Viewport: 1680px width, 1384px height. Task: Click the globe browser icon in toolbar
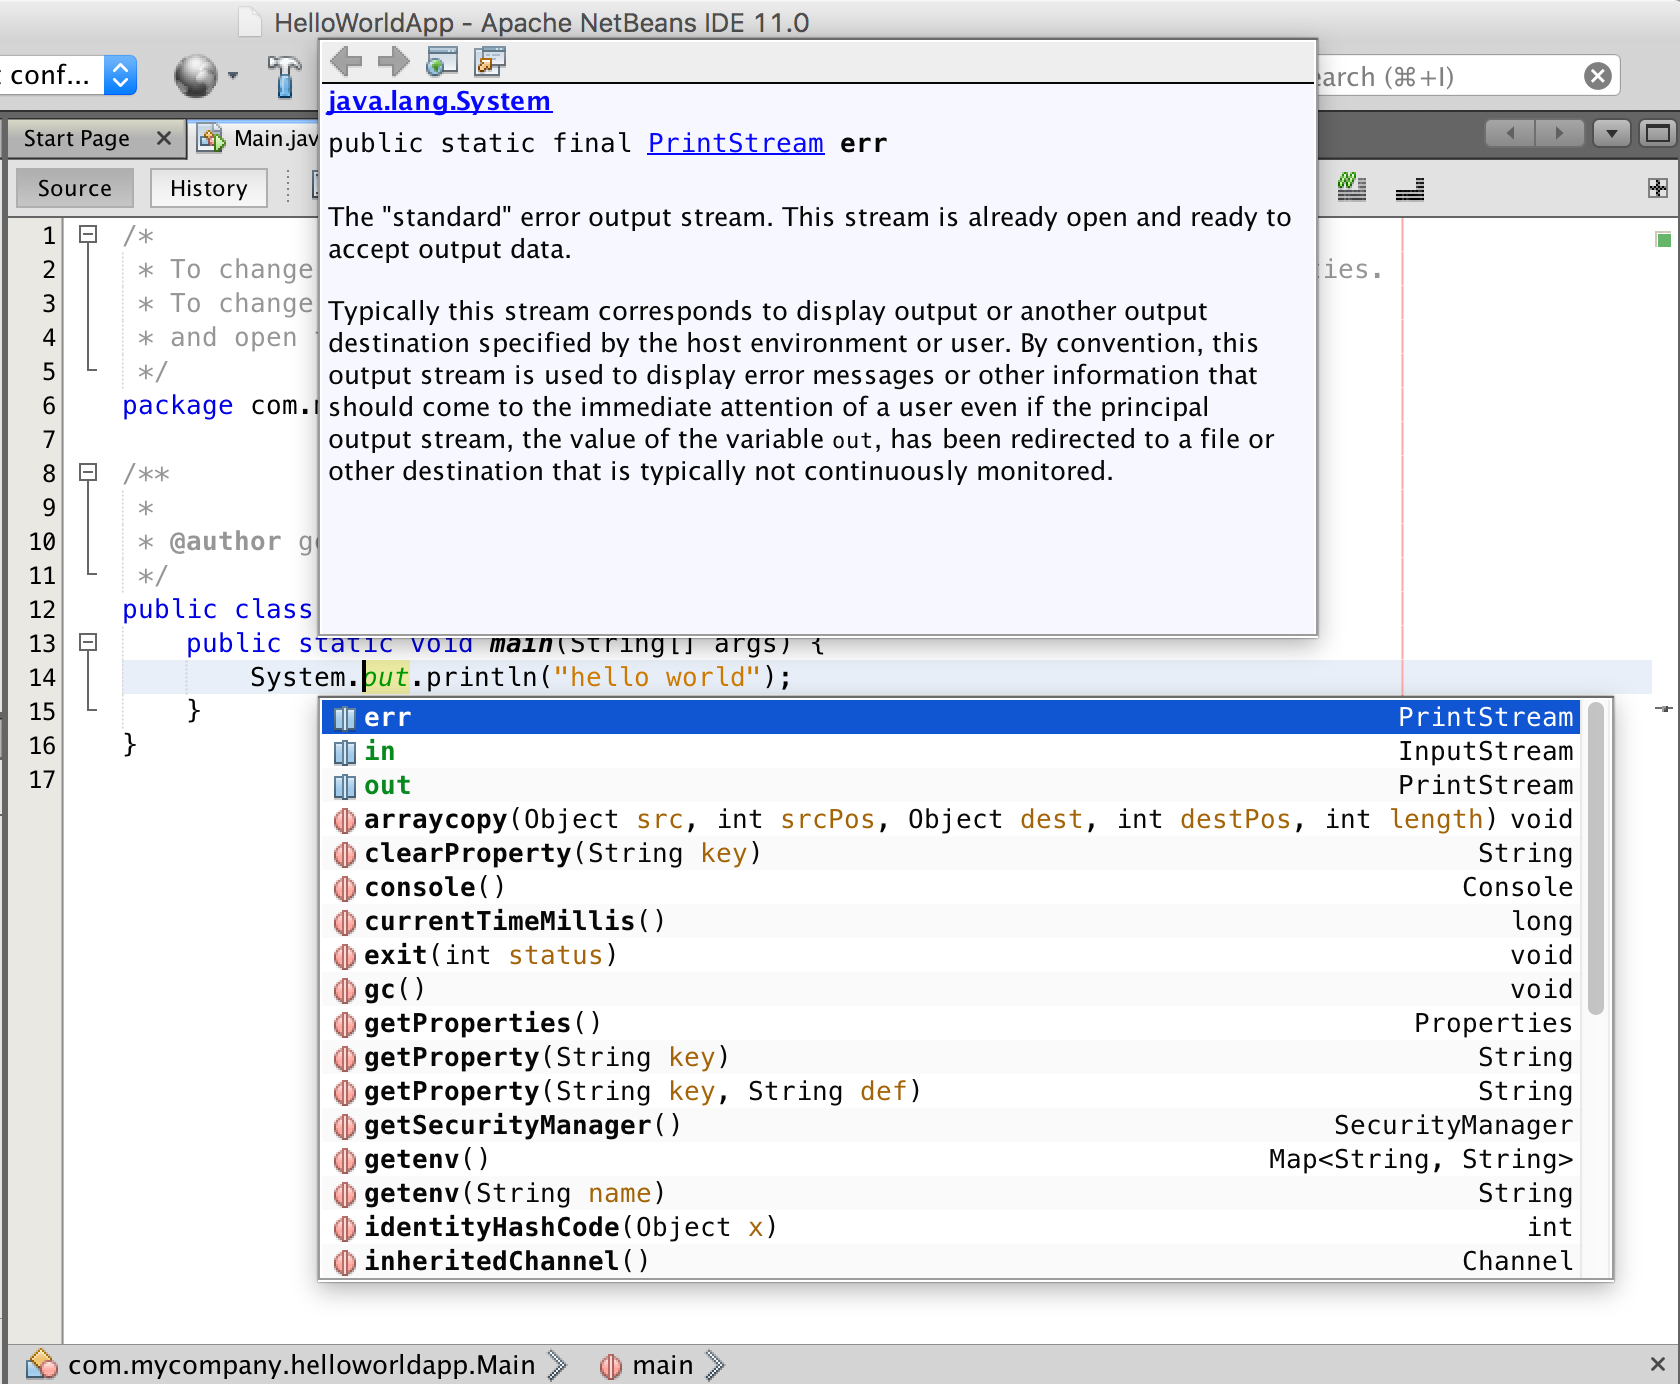195,76
